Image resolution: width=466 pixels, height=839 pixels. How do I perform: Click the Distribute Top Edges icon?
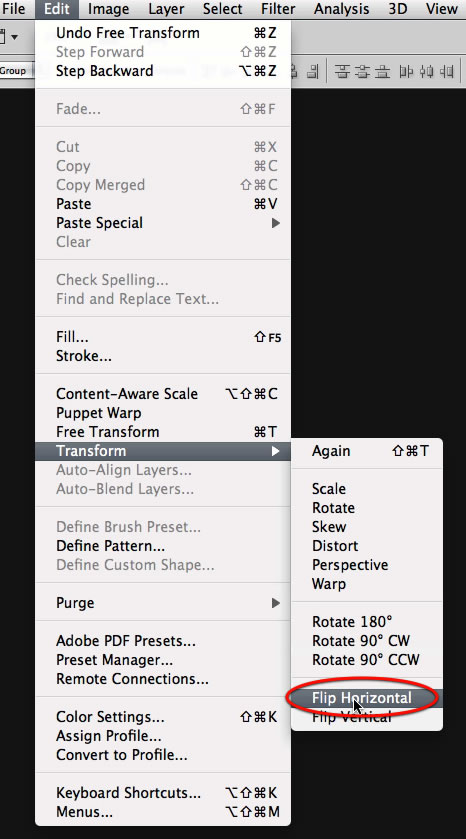[x=342, y=71]
